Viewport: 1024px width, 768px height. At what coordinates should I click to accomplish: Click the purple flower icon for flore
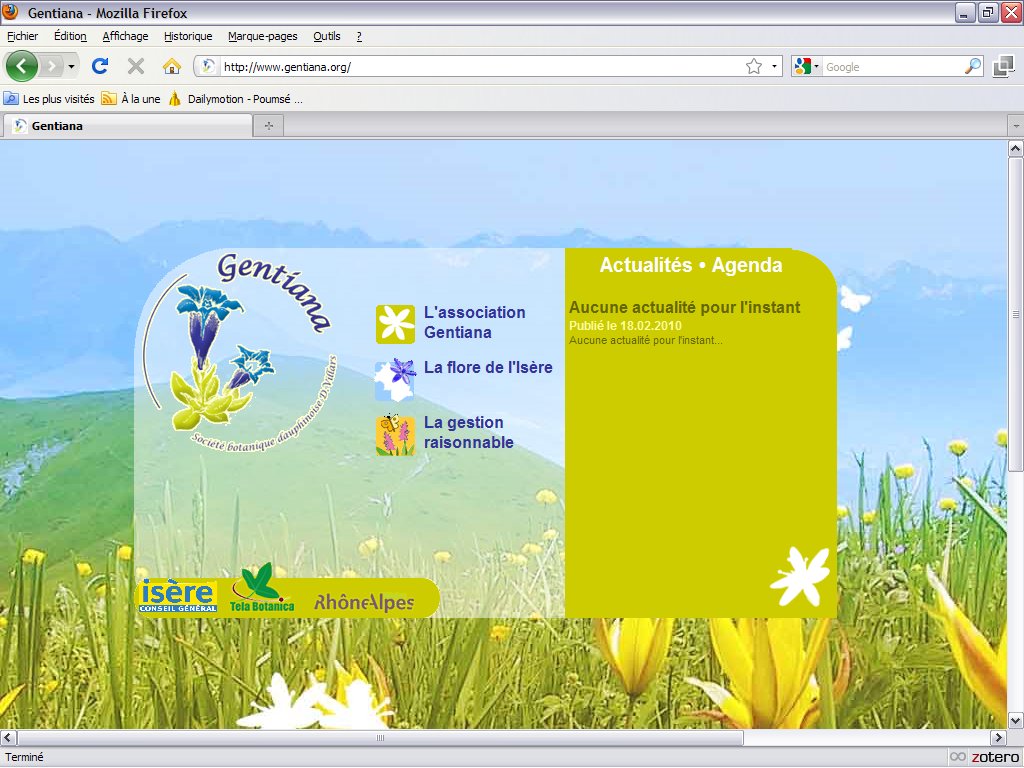coord(395,377)
